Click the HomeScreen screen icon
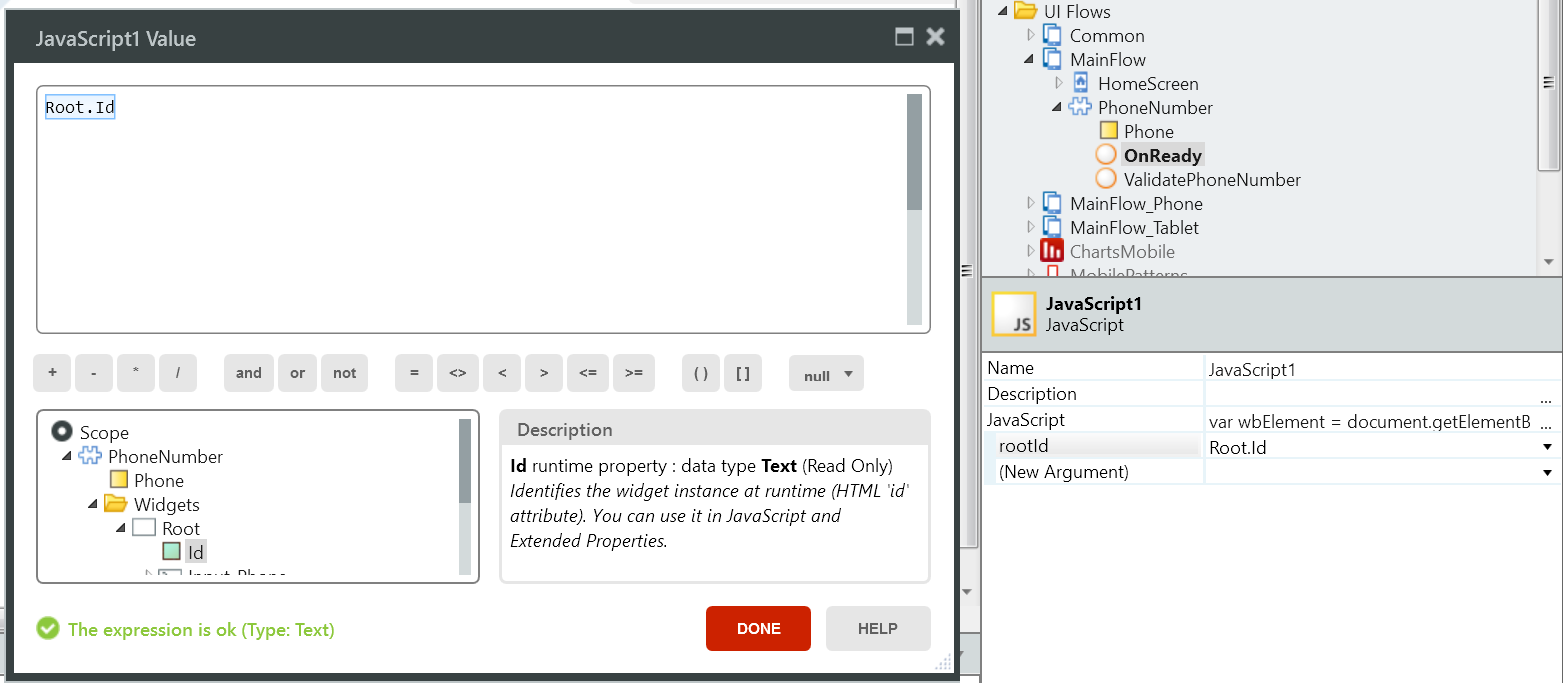This screenshot has height=683, width=1563. tap(1080, 83)
